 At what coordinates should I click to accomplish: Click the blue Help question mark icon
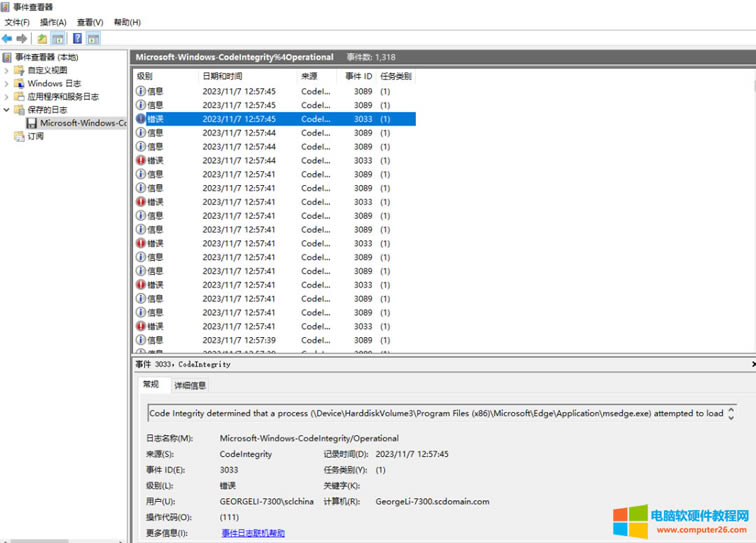click(77, 39)
